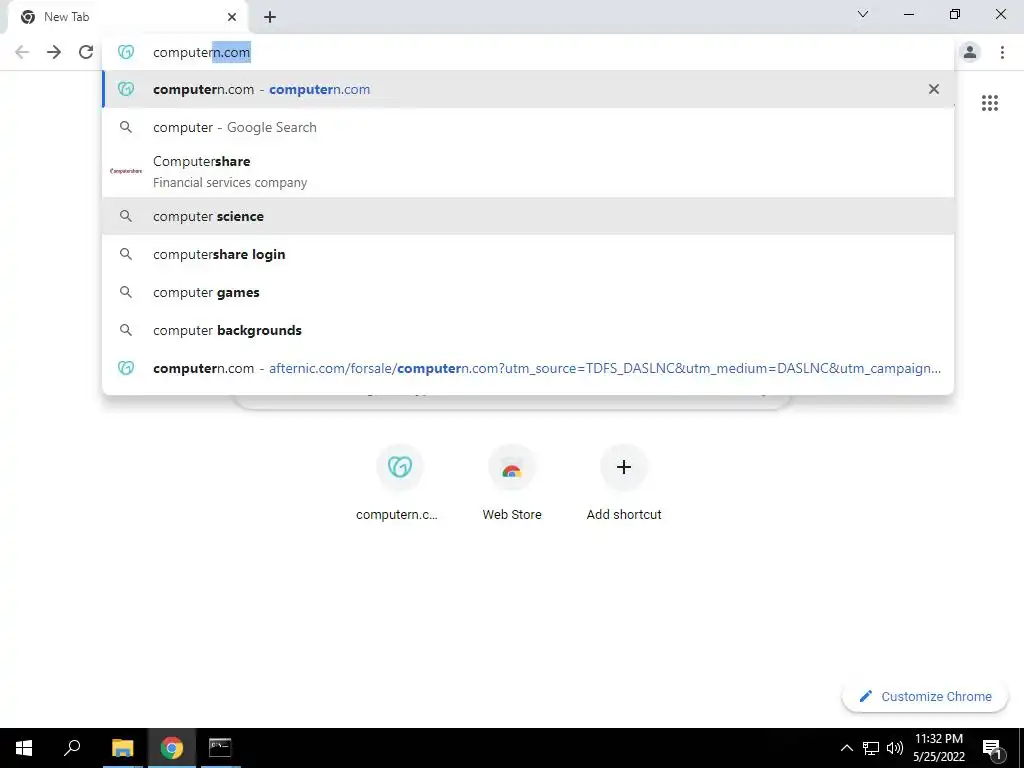The height and width of the screenshot is (768, 1024).
Task: Close the New Tab tab
Action: click(x=232, y=17)
